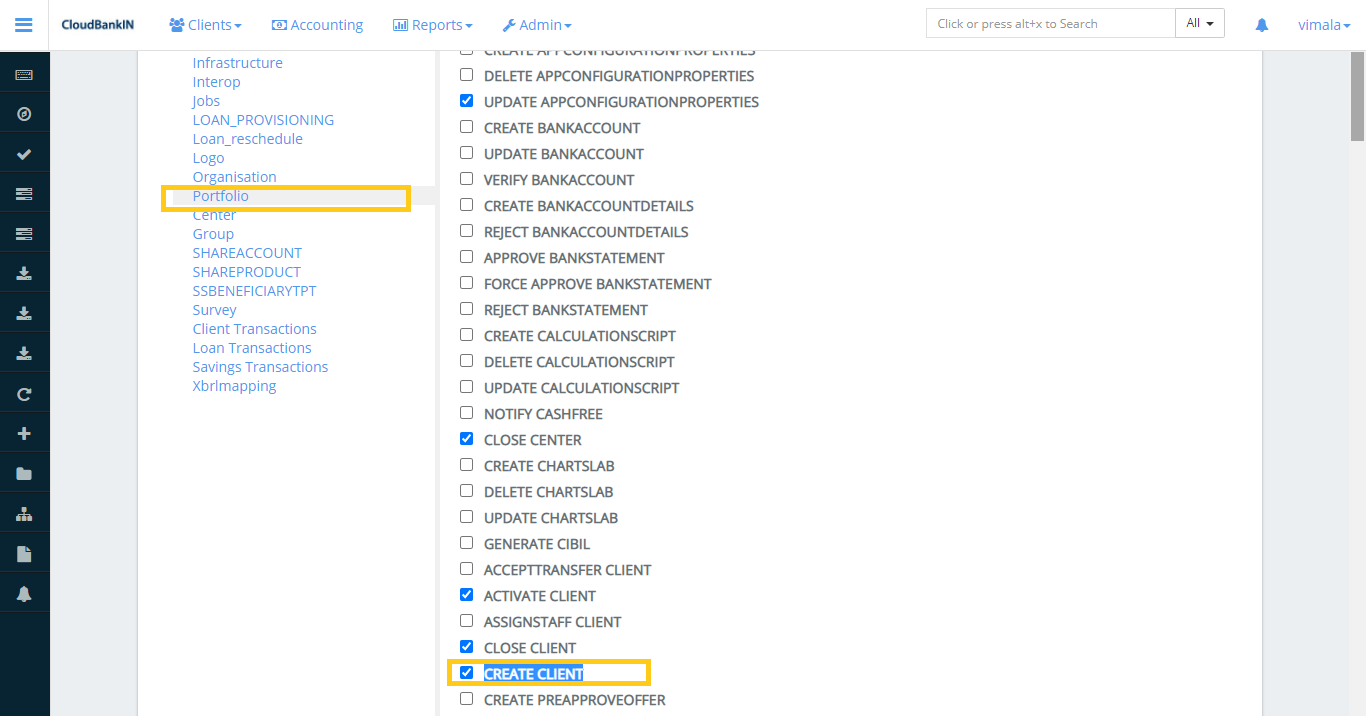Uncheck the ACTIVATE CLIENT permission
This screenshot has height=716, width=1366.
(466, 594)
